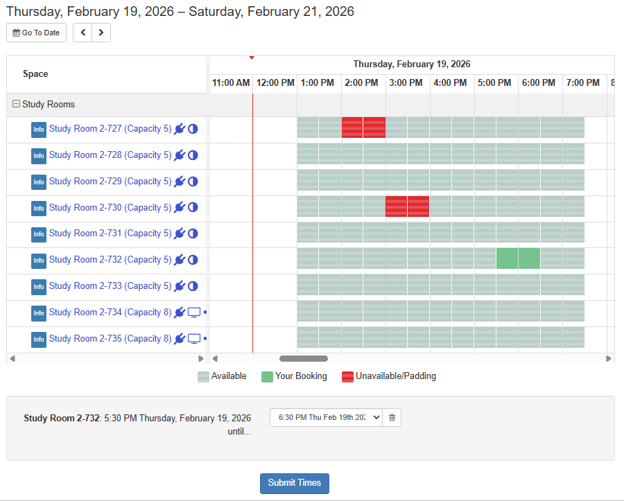Viewport: 624px width, 501px height.
Task: Click Thursday, February 19, 2026 grid header
Action: (412, 64)
